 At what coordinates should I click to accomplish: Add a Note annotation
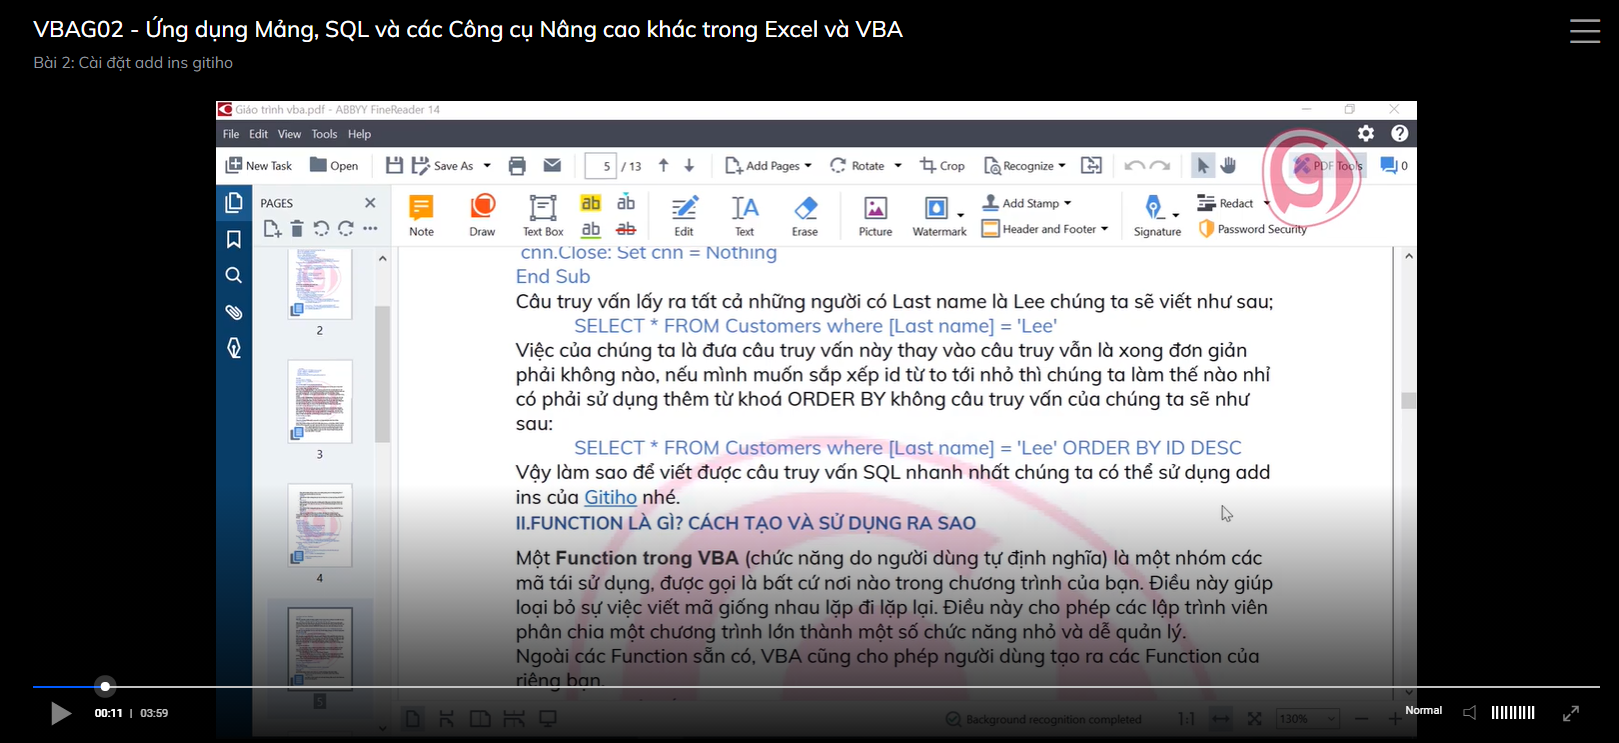click(x=421, y=216)
